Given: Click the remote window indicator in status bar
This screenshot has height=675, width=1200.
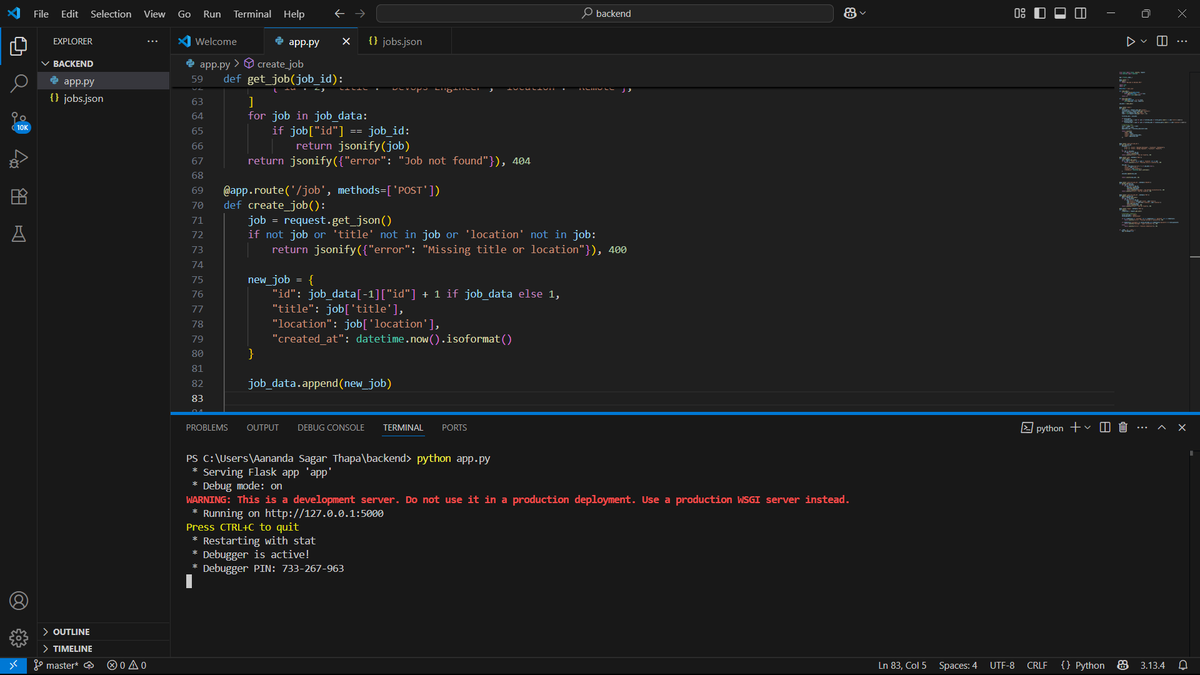Looking at the screenshot, I should pos(13,665).
